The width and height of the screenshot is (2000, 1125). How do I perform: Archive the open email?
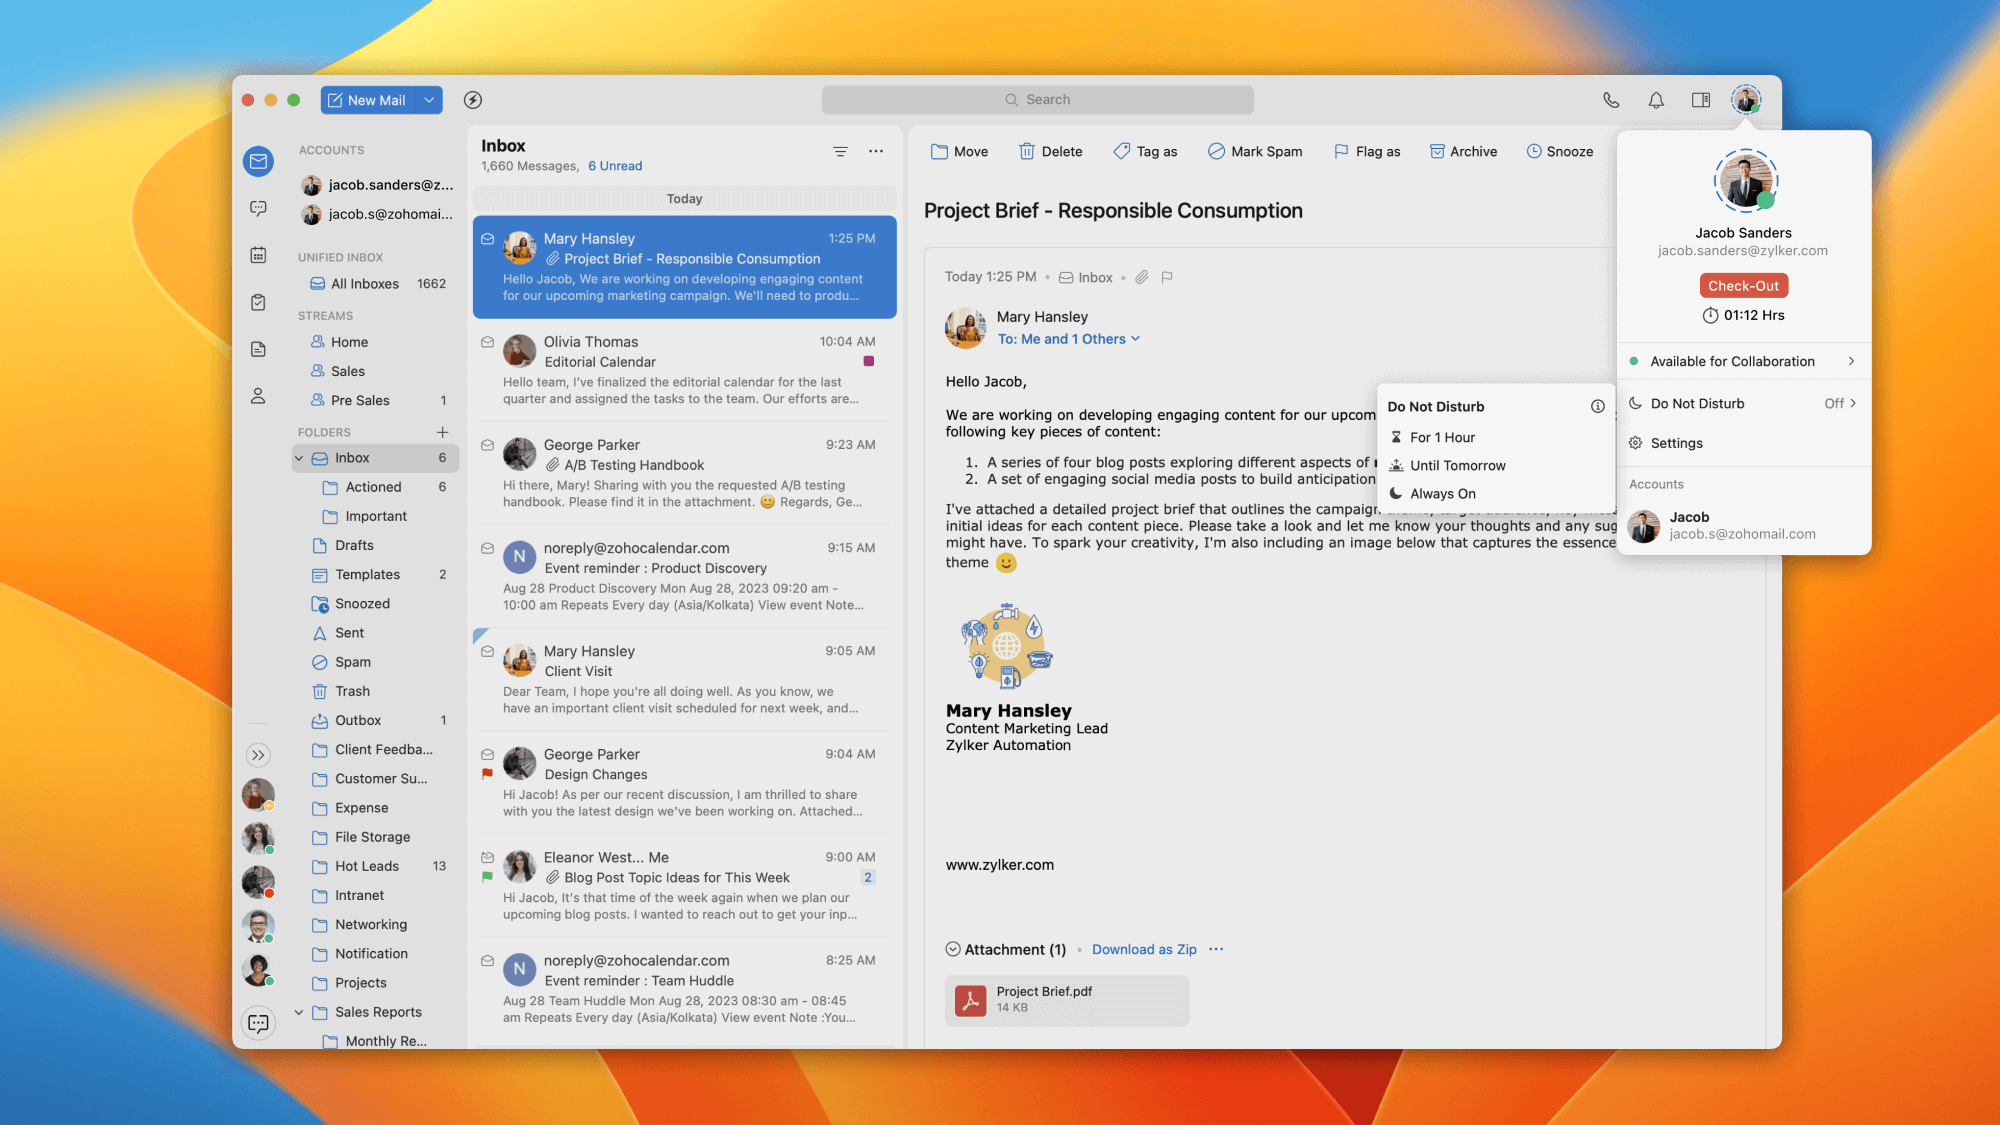pyautogui.click(x=1463, y=151)
